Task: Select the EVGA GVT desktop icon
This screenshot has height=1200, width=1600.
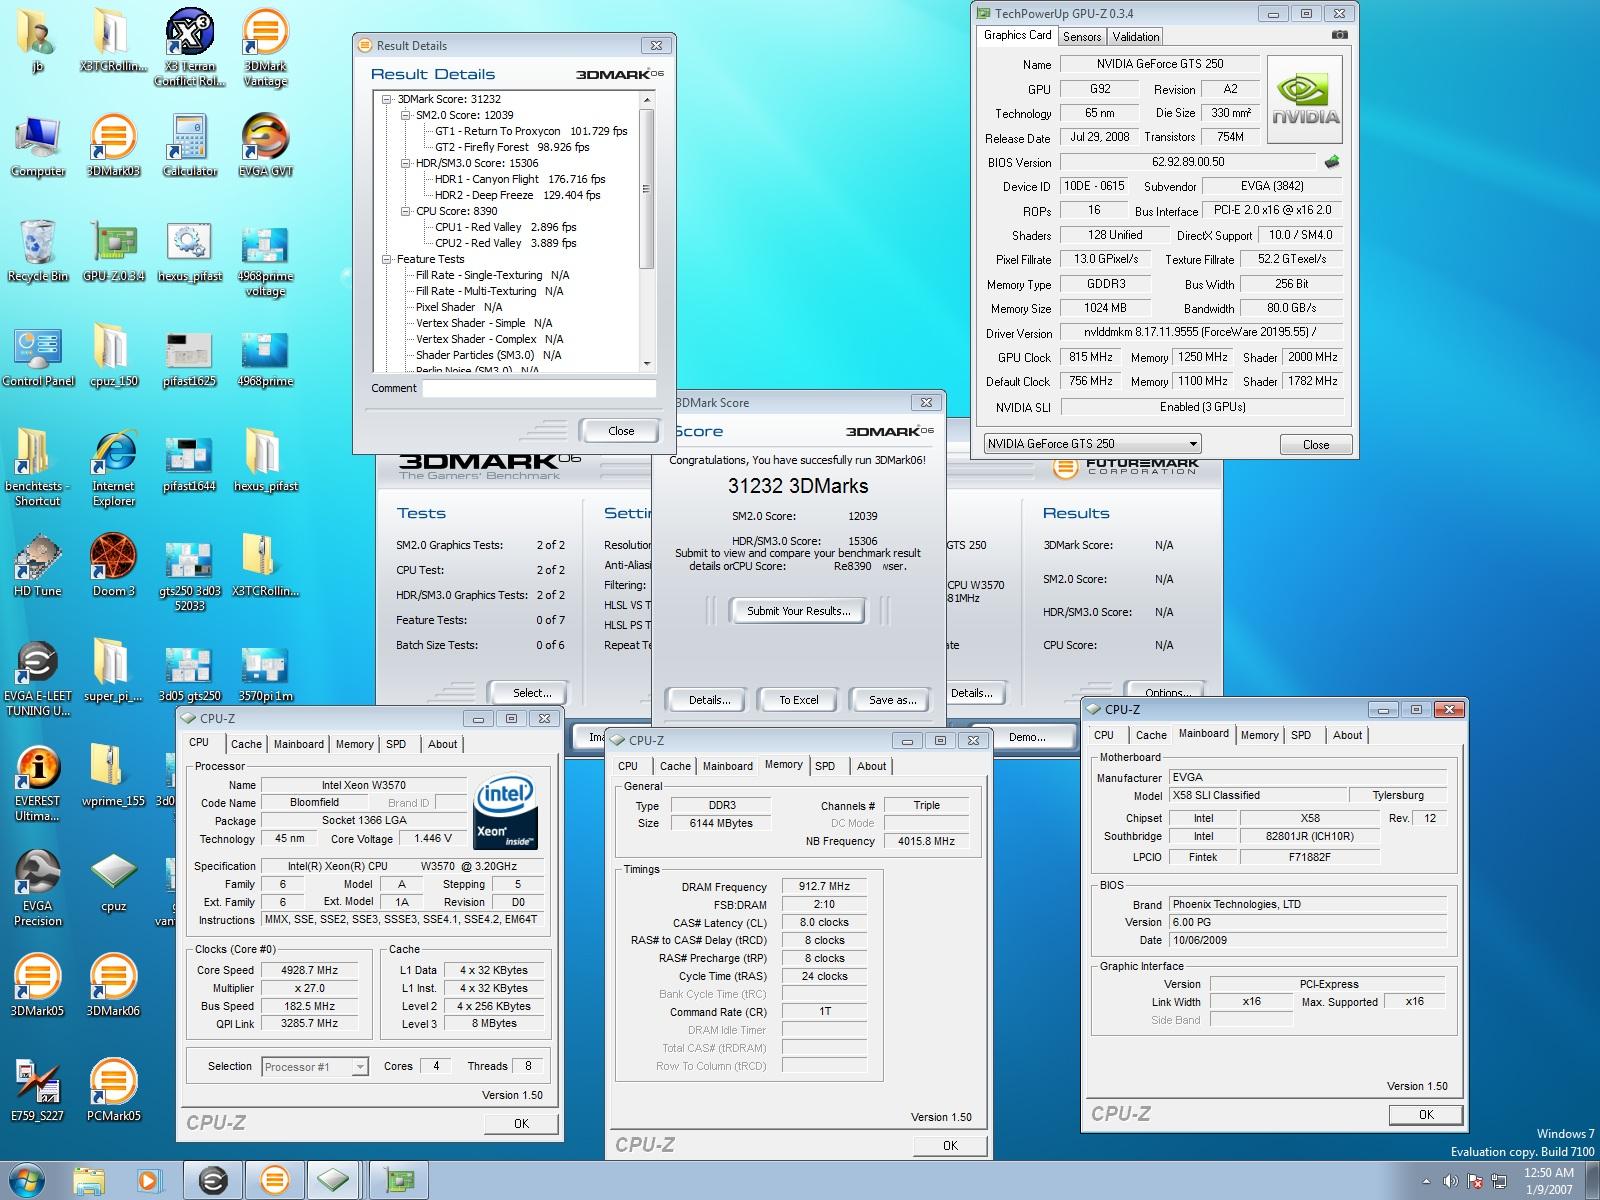Action: click(x=265, y=146)
